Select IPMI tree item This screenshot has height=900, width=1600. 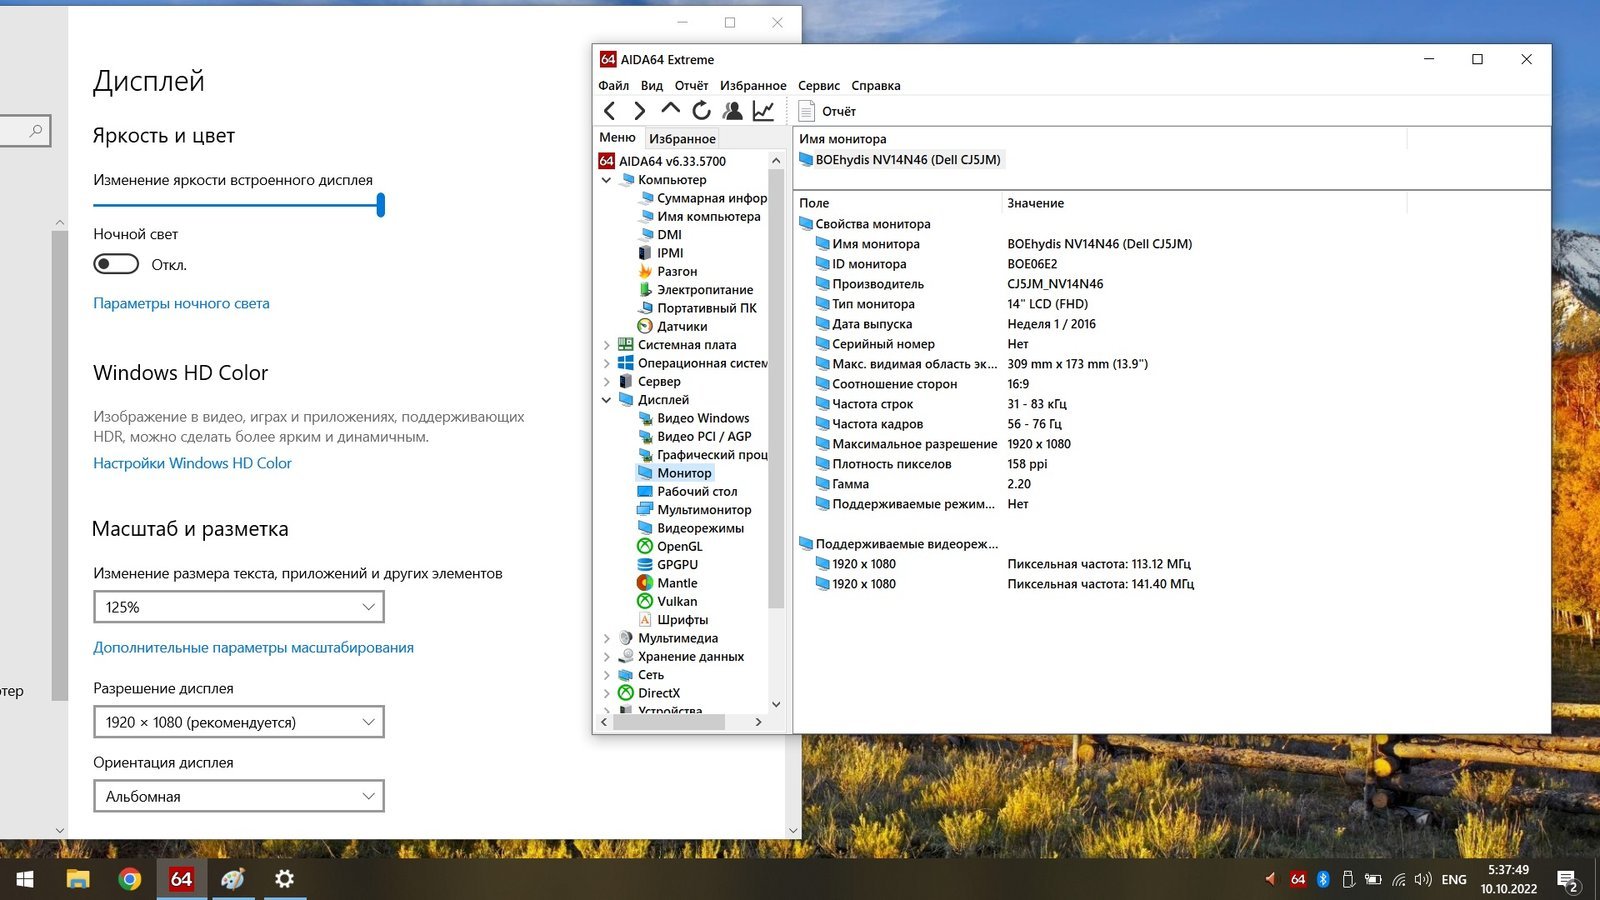pyautogui.click(x=660, y=253)
